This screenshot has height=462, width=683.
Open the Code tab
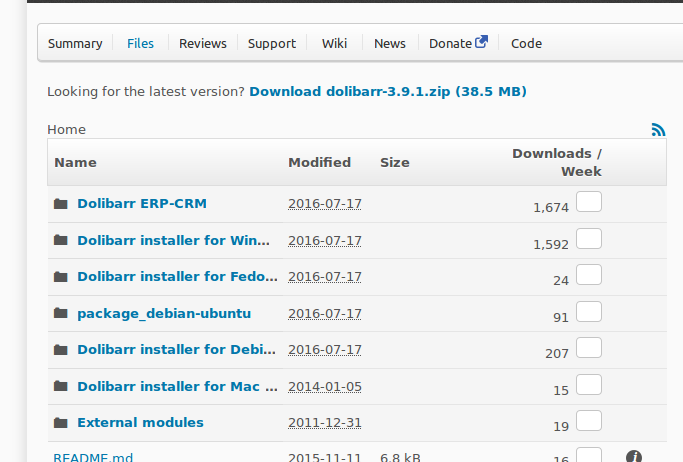pyautogui.click(x=526, y=44)
